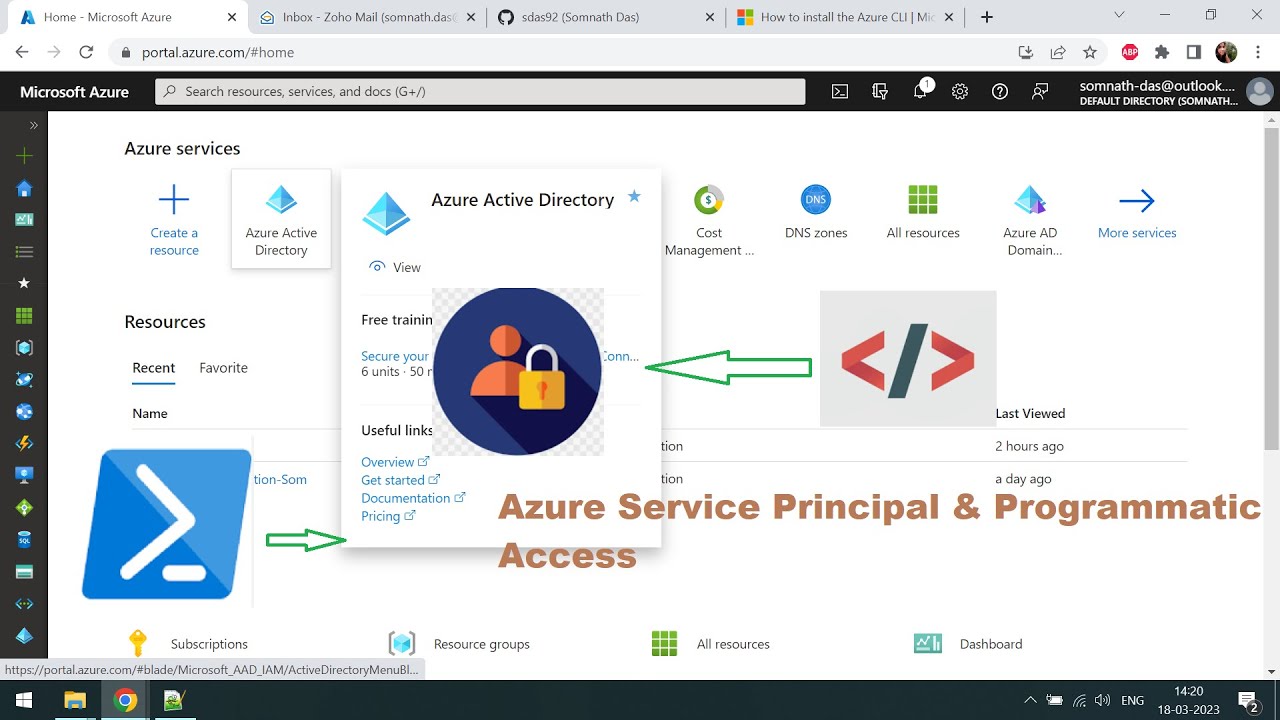Open Pricing useful link
This screenshot has width=1280, height=720.
click(x=388, y=516)
